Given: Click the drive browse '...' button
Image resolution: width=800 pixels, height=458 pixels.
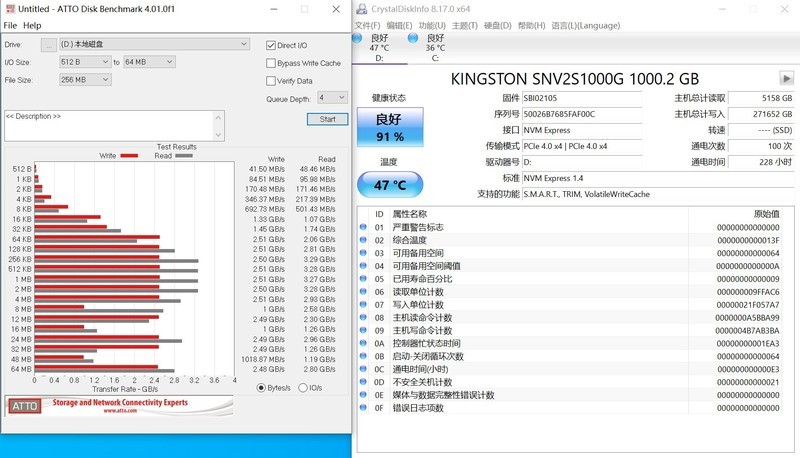Looking at the screenshot, I should tap(48, 45).
